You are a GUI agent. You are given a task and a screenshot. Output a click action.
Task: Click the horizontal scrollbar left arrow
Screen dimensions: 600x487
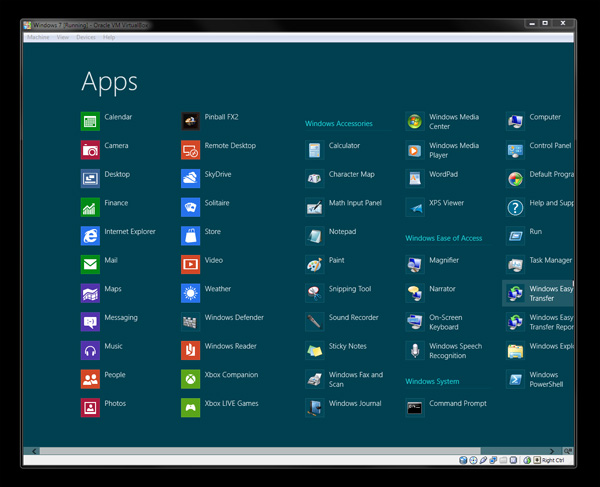(x=36, y=451)
